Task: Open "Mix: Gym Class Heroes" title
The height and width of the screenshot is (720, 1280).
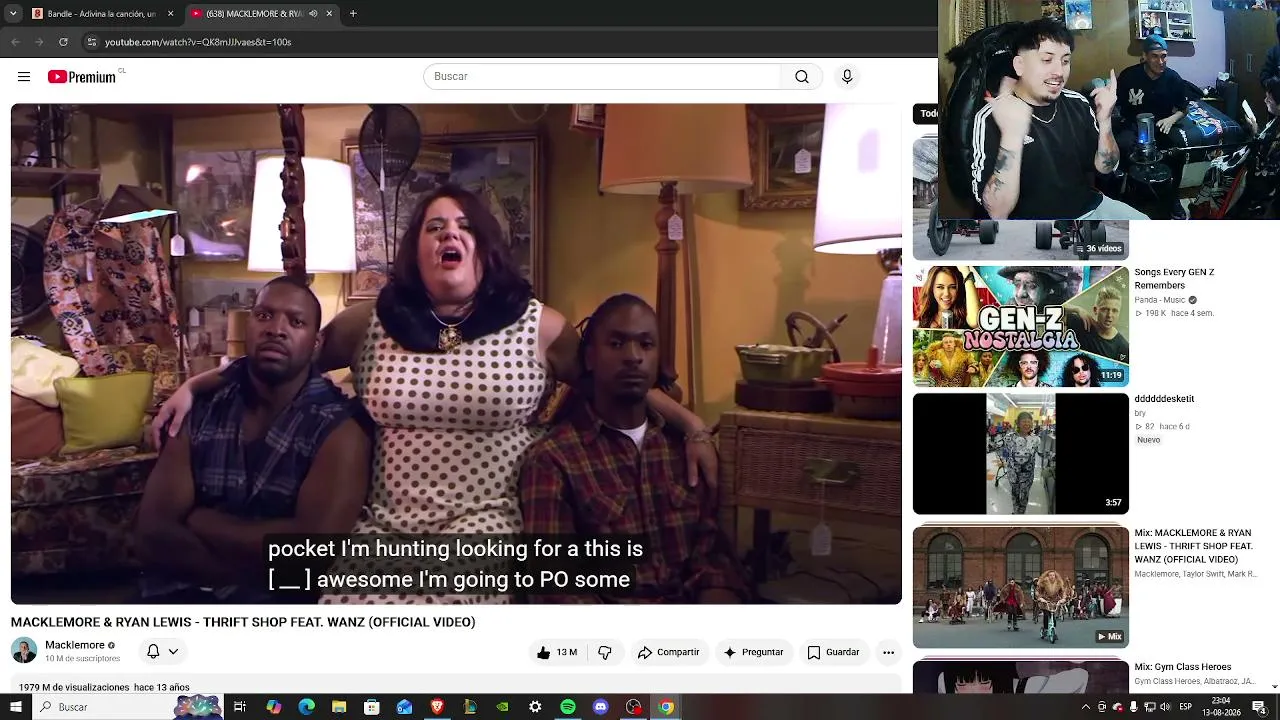Action: pyautogui.click(x=1183, y=667)
